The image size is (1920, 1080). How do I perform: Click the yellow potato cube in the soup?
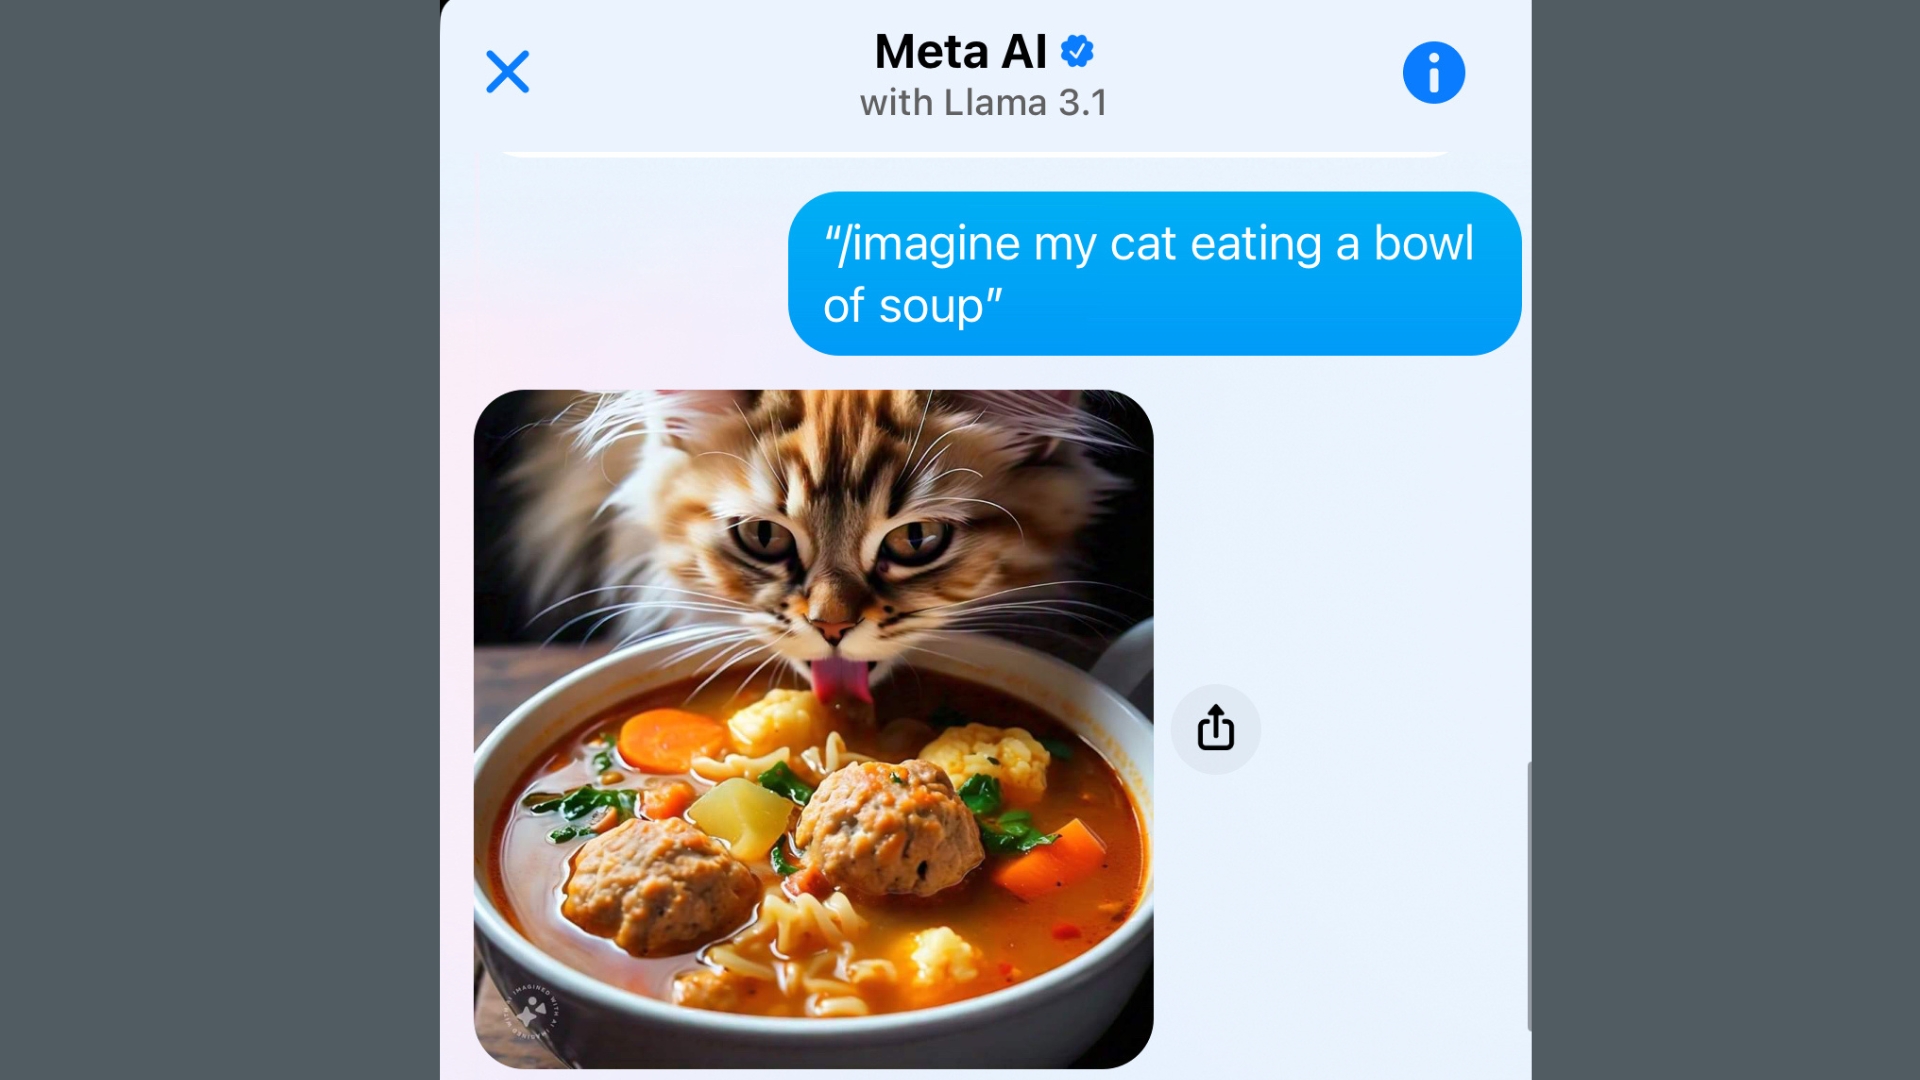pyautogui.click(x=741, y=817)
